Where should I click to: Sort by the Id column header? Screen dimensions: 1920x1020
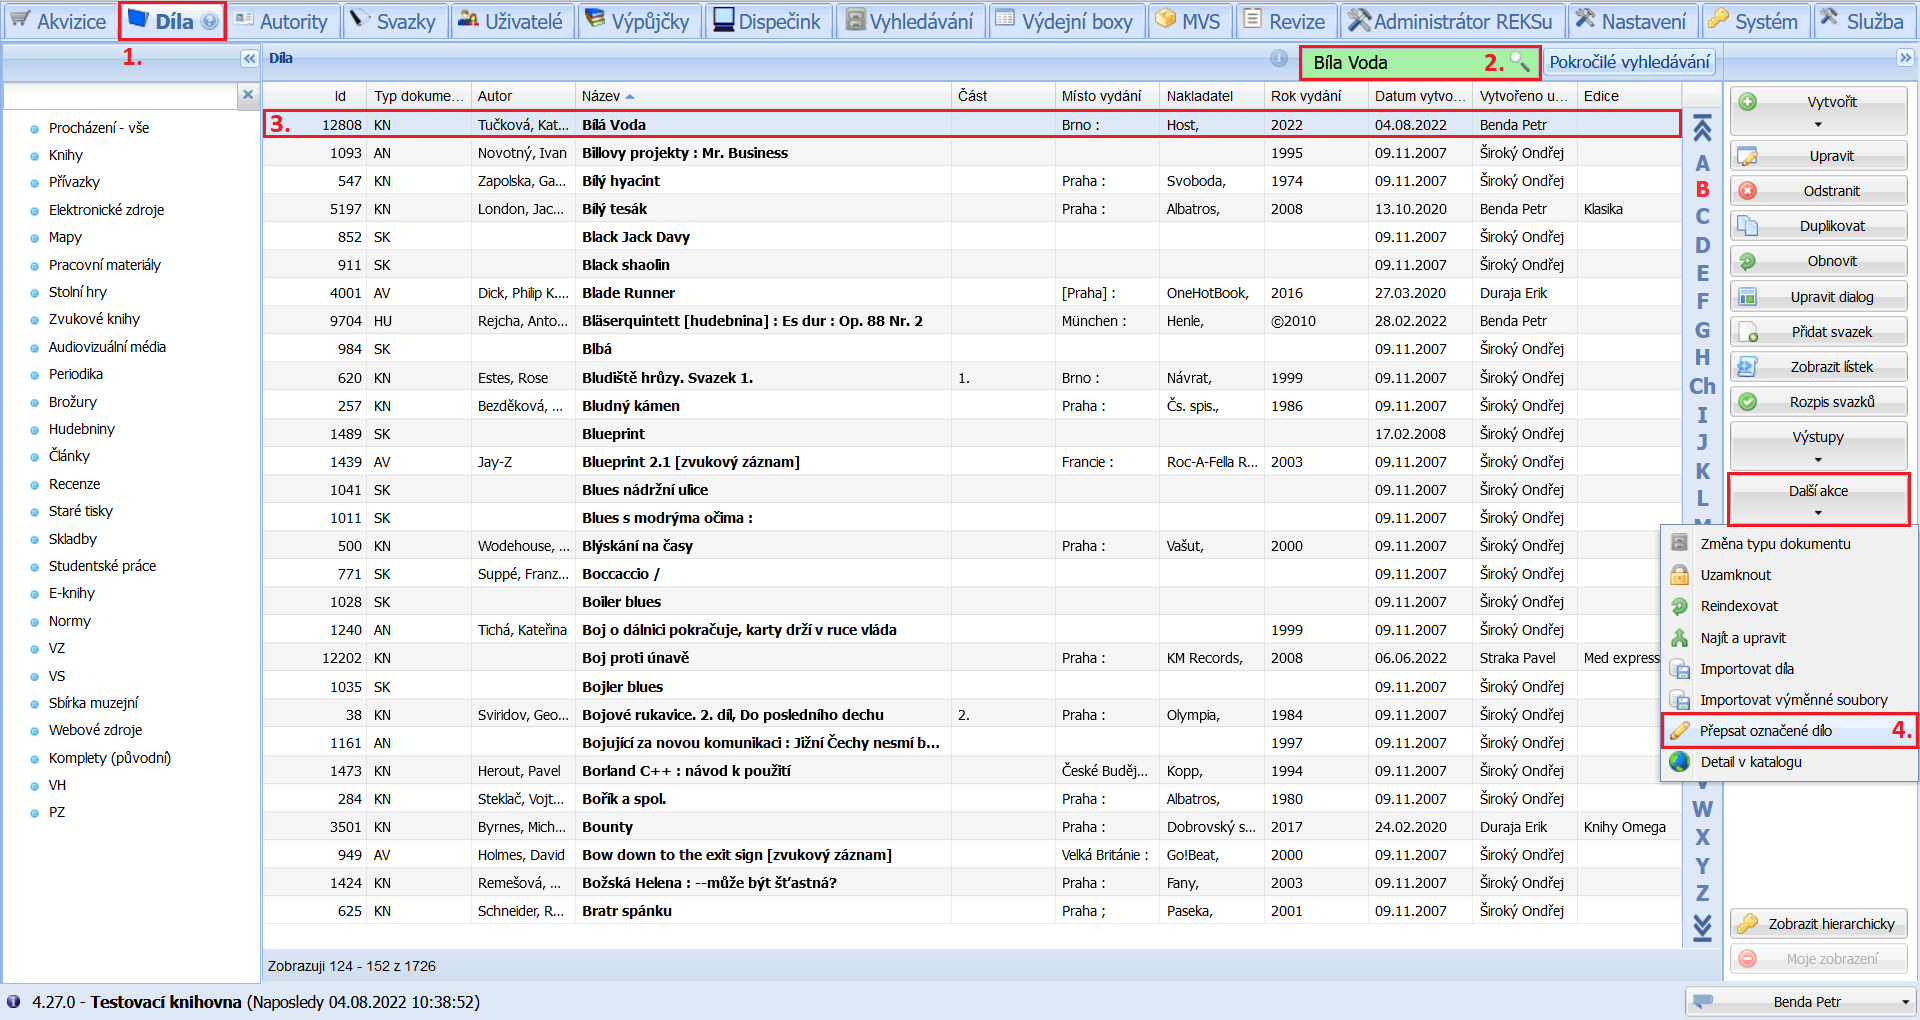[x=316, y=96]
